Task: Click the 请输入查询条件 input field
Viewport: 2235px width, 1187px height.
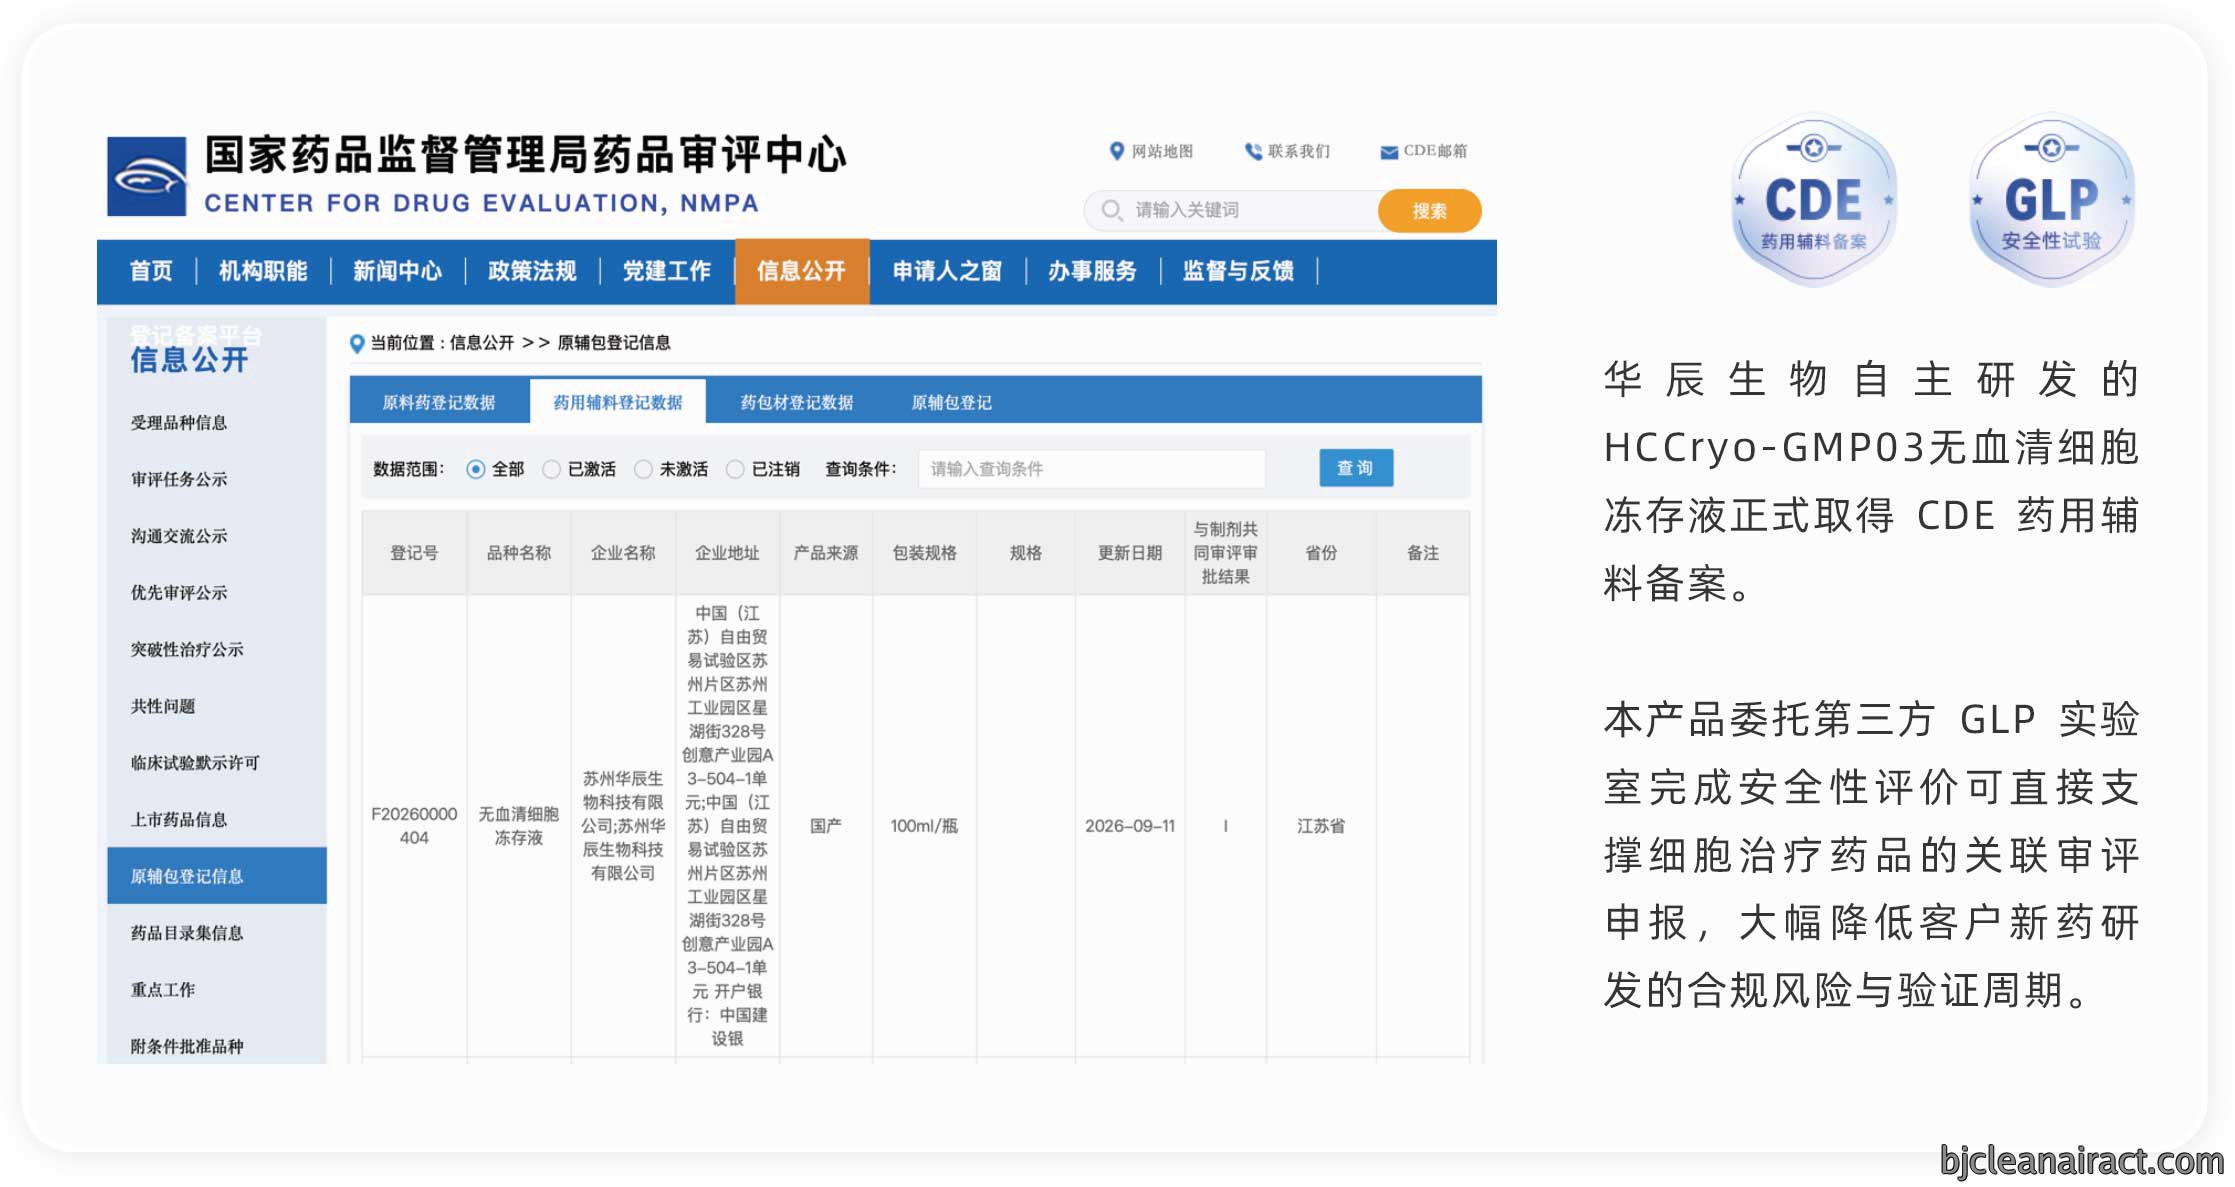Action: coord(1092,469)
